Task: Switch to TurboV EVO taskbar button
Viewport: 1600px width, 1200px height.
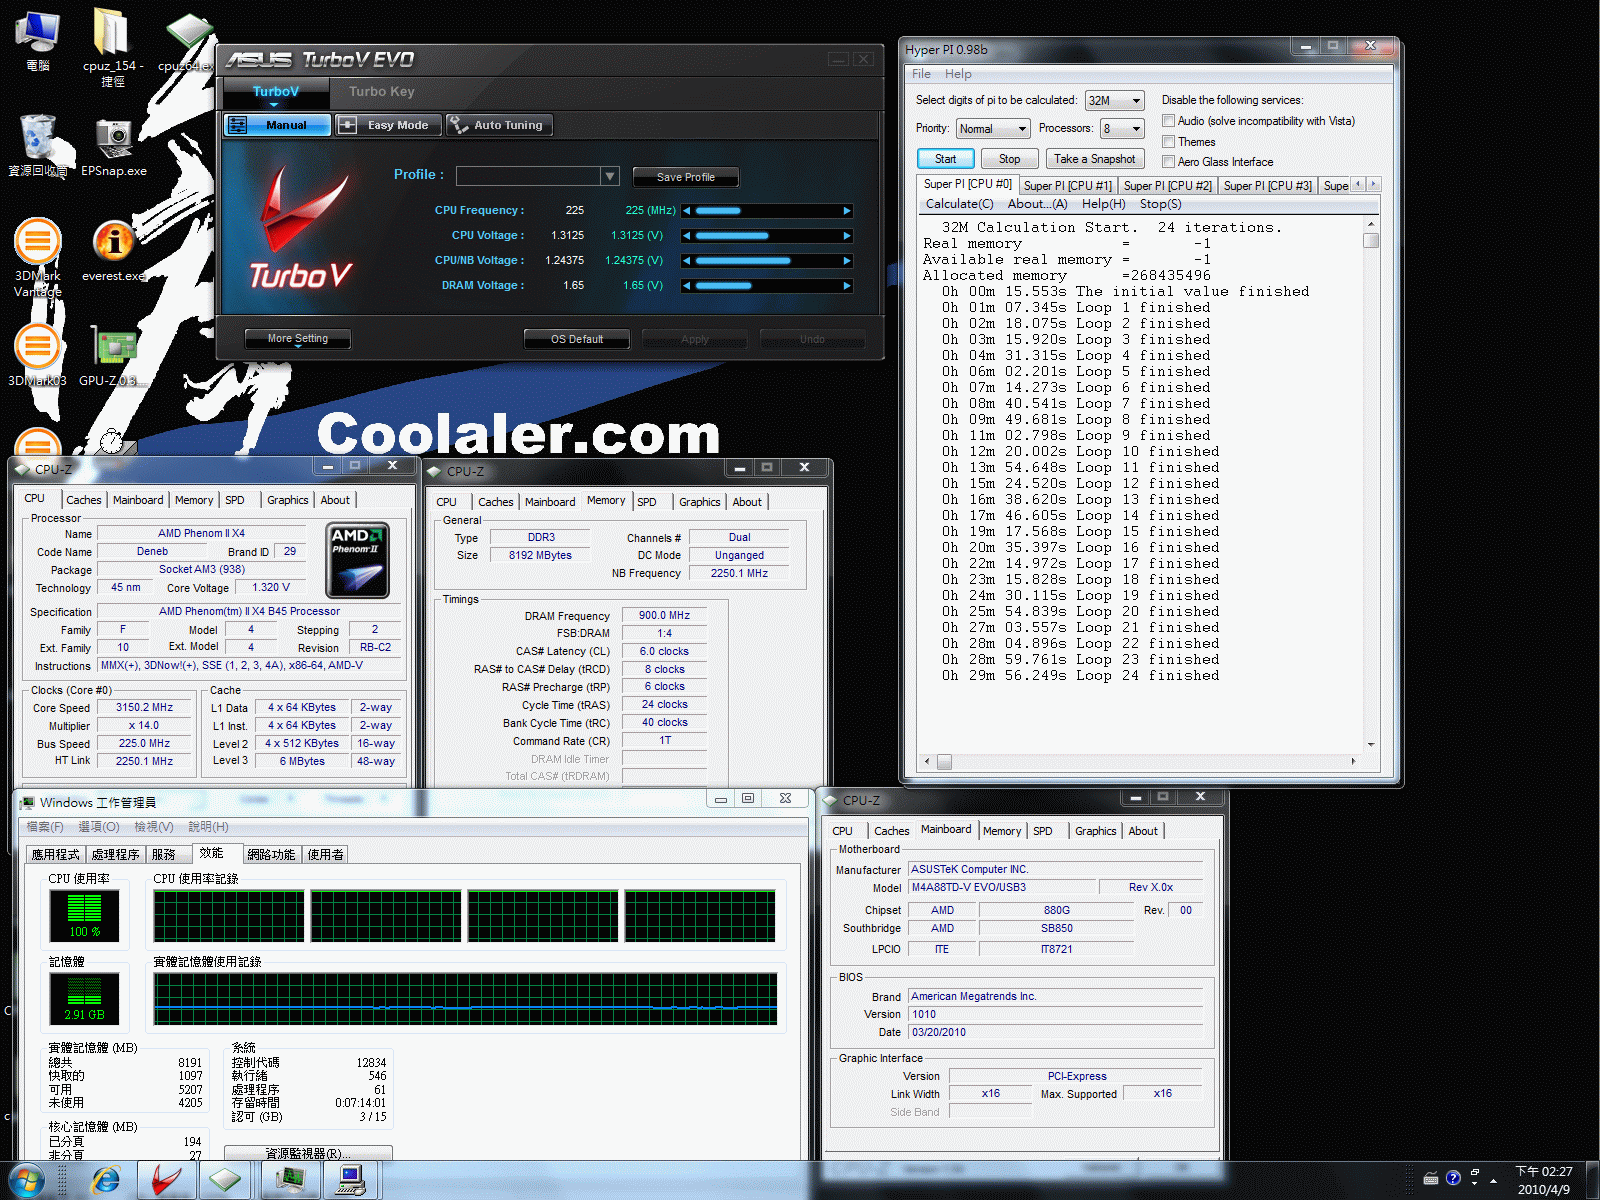Action: (x=166, y=1181)
